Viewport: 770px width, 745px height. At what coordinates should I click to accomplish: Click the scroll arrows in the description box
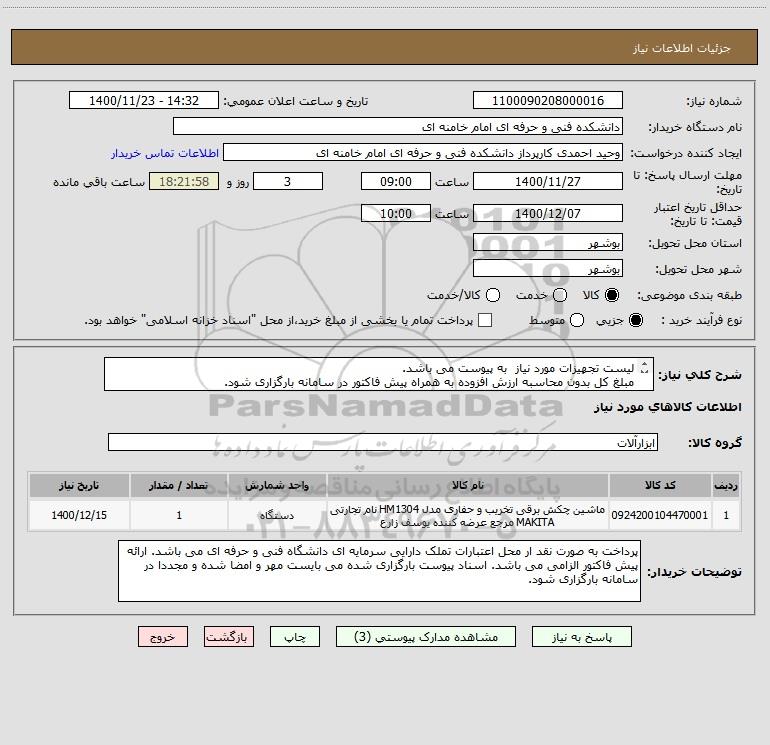click(x=645, y=368)
